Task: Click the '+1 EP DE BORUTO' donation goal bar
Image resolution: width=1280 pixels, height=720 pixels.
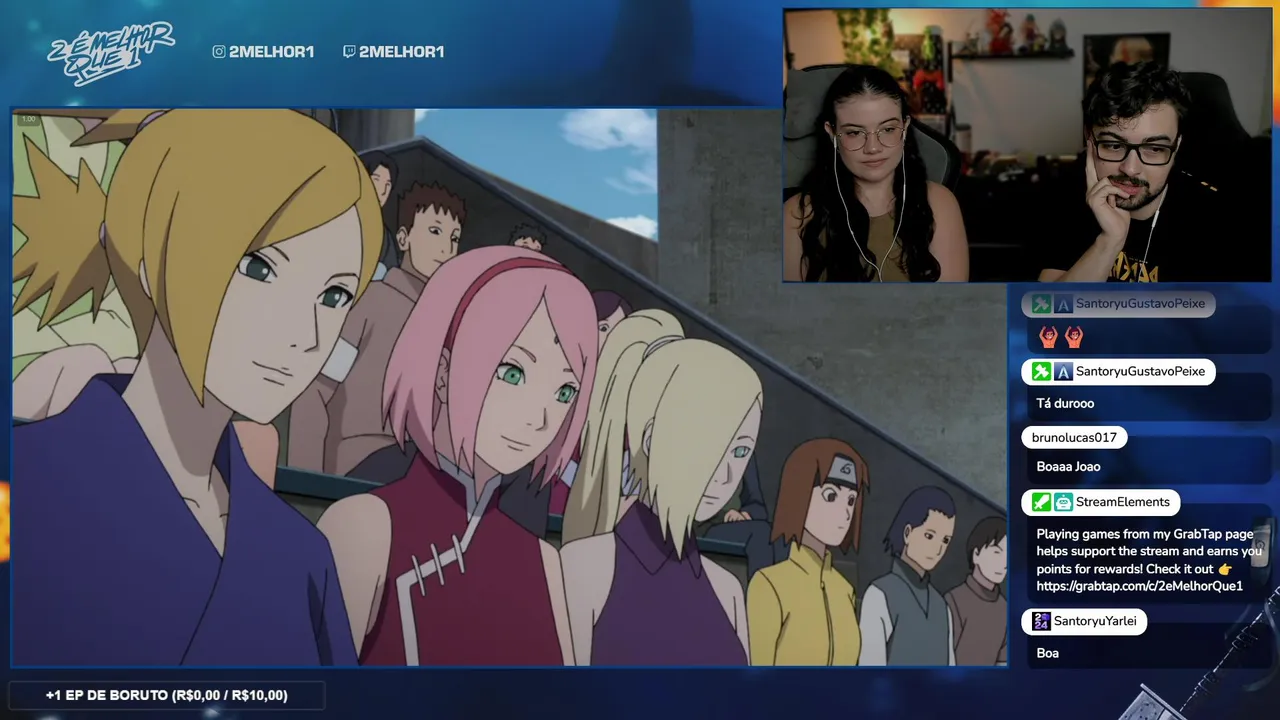Action: (x=166, y=695)
